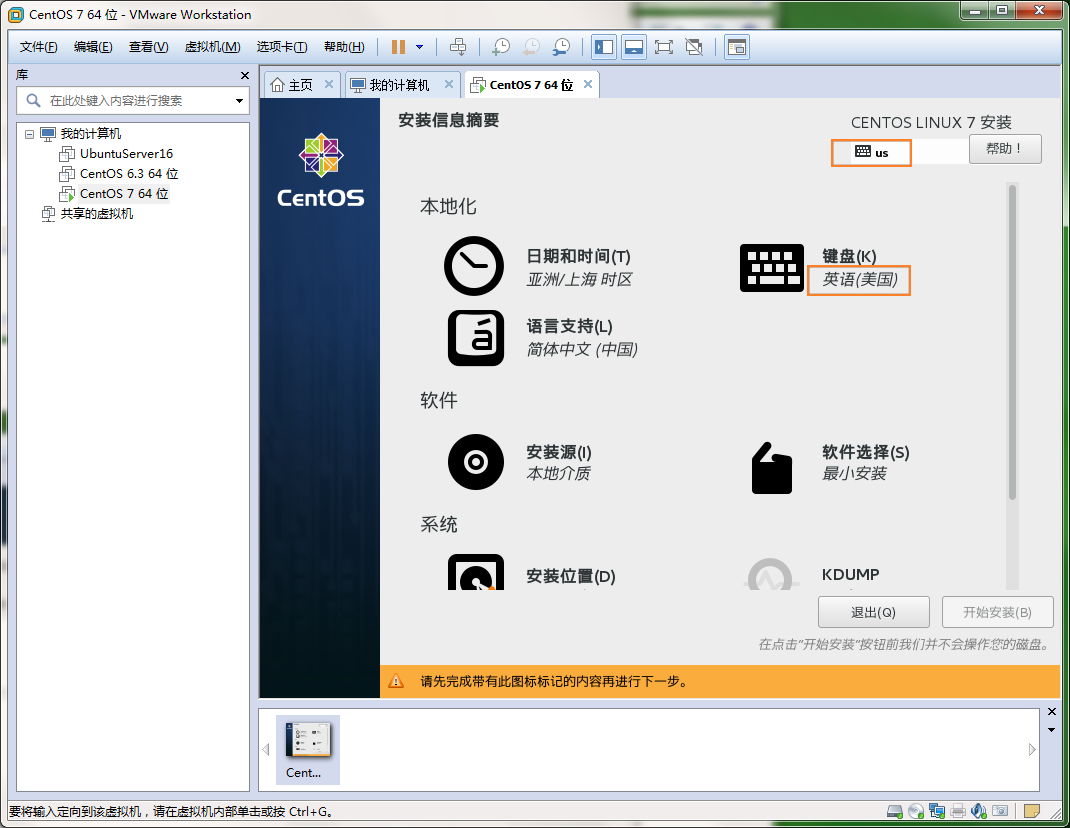Select UbuntuServer16 in the library tree
Image resolution: width=1070 pixels, height=828 pixels.
(126, 154)
